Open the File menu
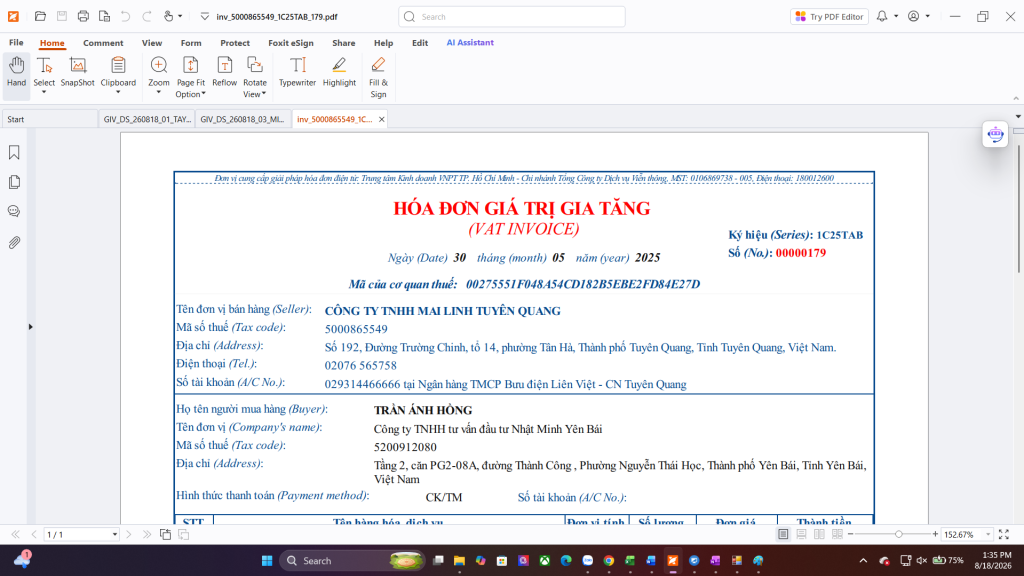This screenshot has height=576, width=1024. click(16, 42)
